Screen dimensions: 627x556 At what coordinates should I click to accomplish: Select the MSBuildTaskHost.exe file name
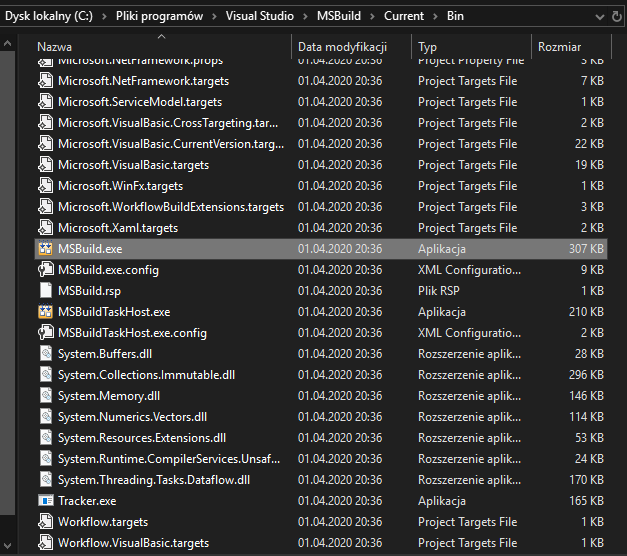click(114, 312)
